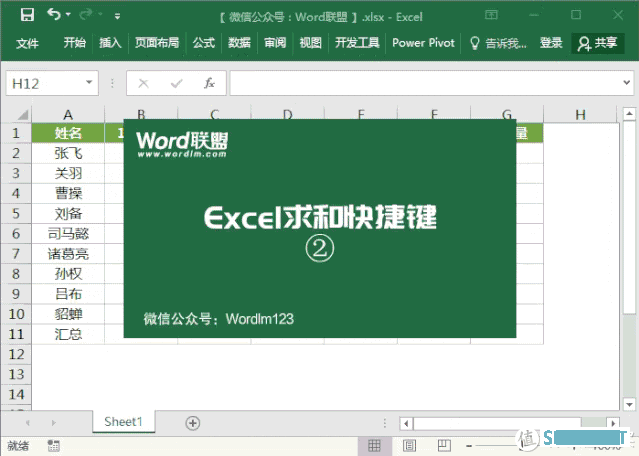
Task: Switch to Normal view icon
Action: (375, 445)
